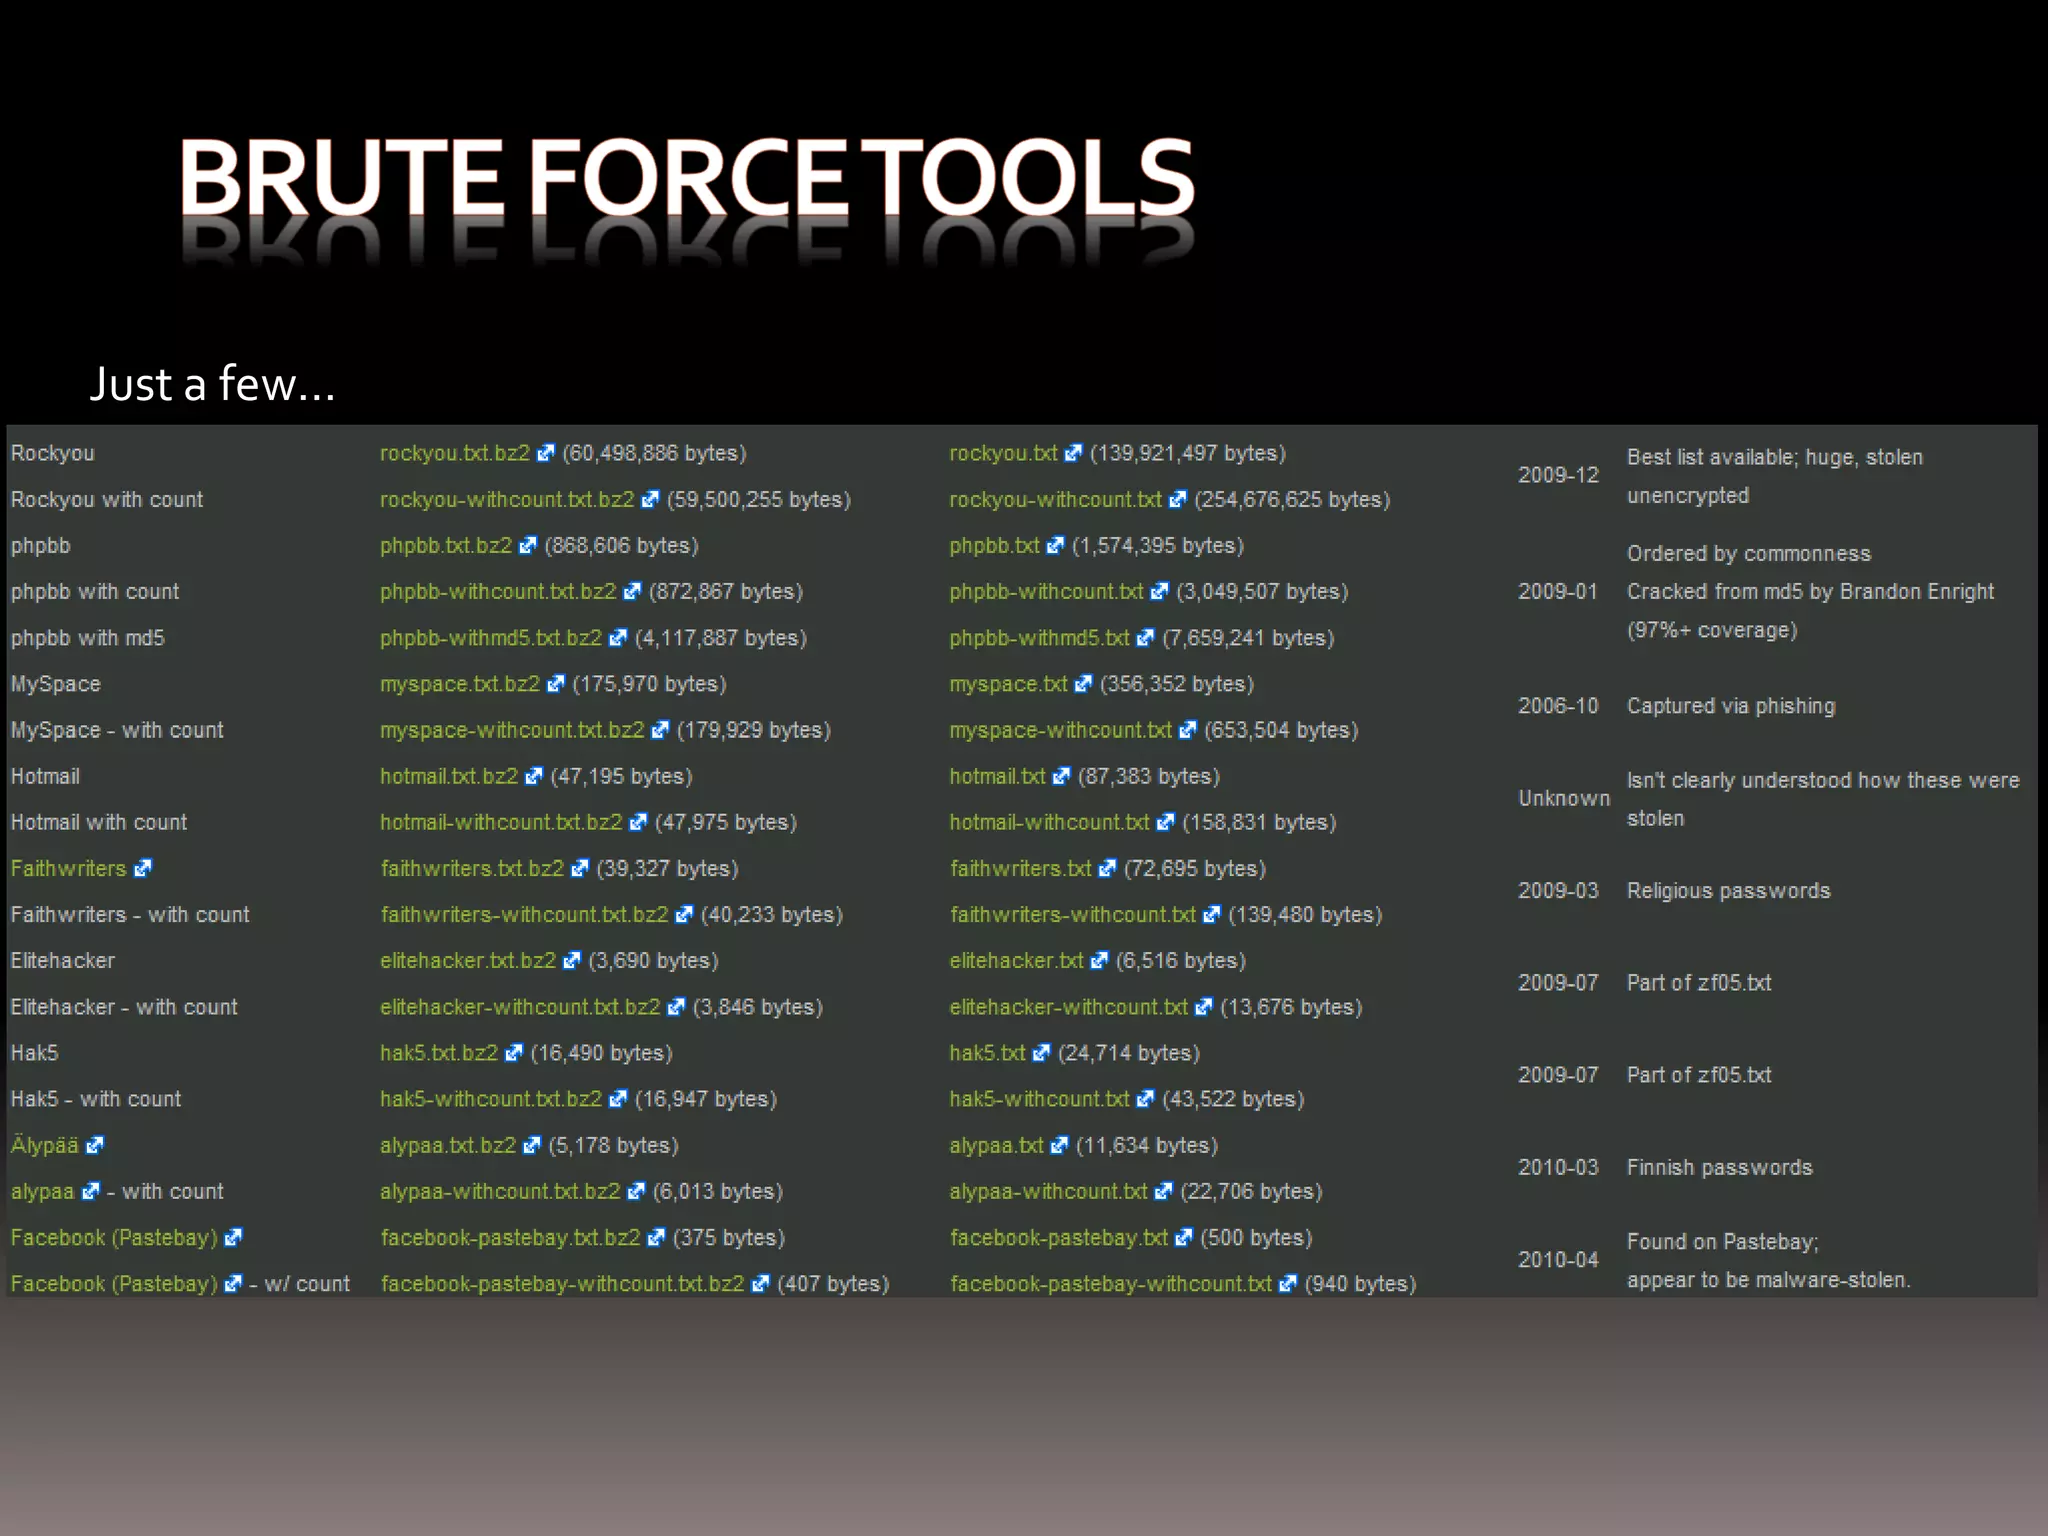Open the myspace.txt link
Image resolution: width=2048 pixels, height=1536 pixels.
pos(1008,684)
